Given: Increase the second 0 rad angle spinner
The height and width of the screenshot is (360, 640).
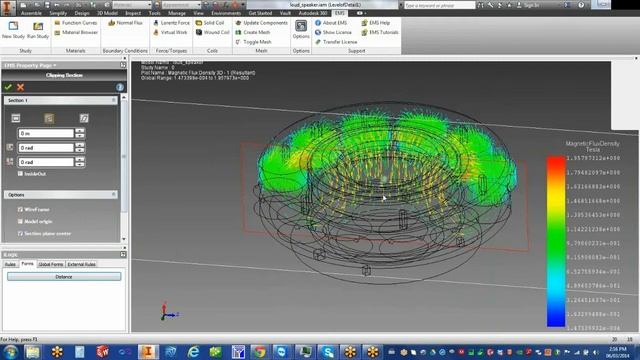Looking at the screenshot, I should 80,160.
